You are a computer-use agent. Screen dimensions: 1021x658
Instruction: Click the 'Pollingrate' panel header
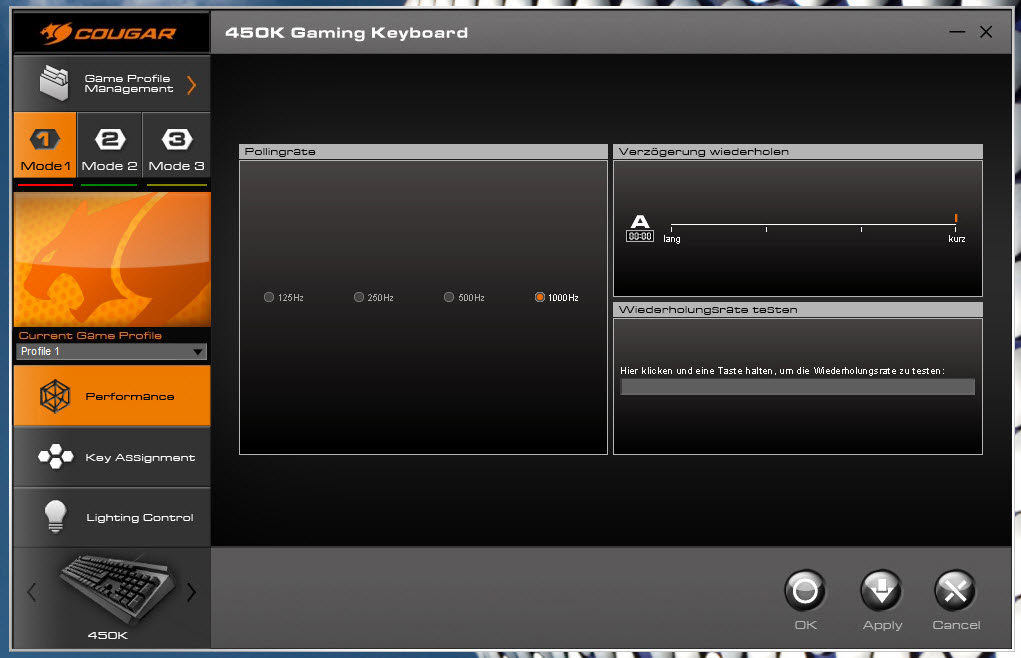(423, 152)
